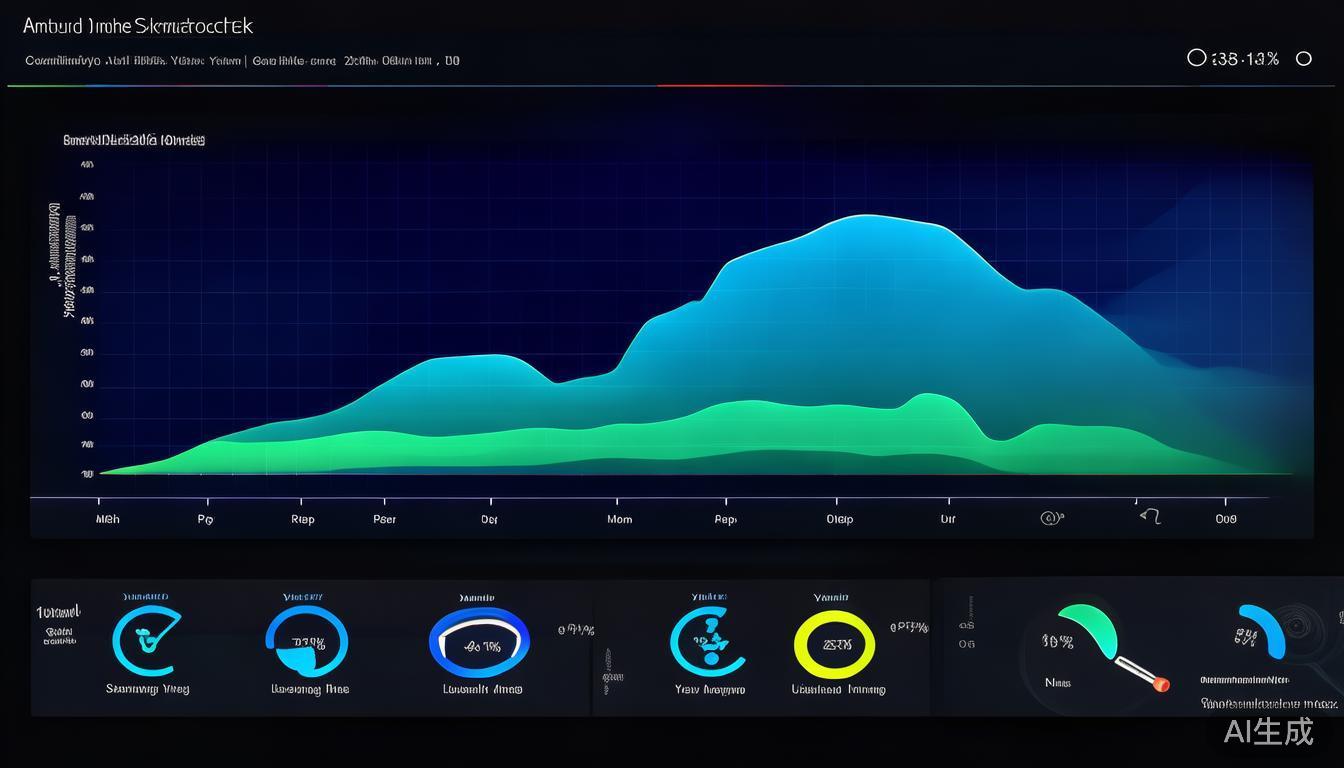Select the blue half-filled circular gauge
The height and width of the screenshot is (768, 1344).
306,642
